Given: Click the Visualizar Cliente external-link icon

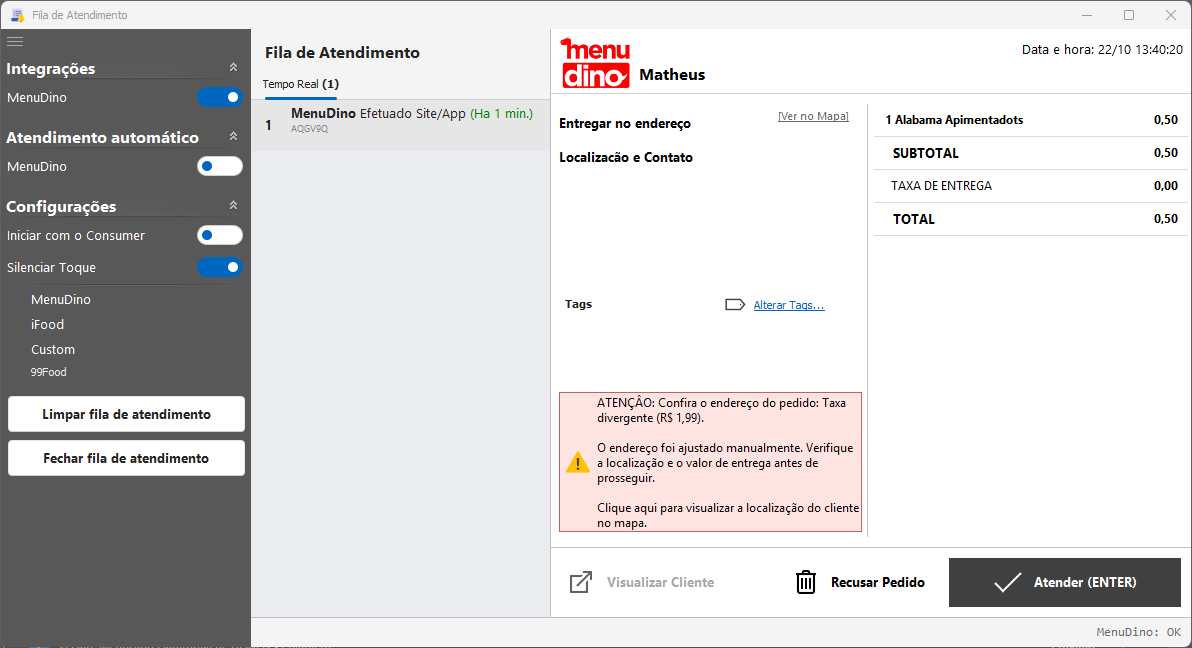Looking at the screenshot, I should [x=581, y=582].
